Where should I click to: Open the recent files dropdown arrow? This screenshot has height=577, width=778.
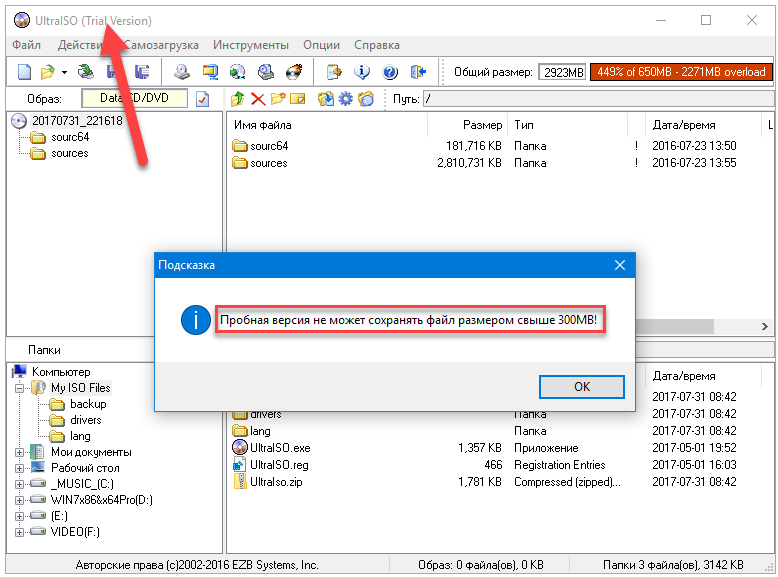click(65, 72)
